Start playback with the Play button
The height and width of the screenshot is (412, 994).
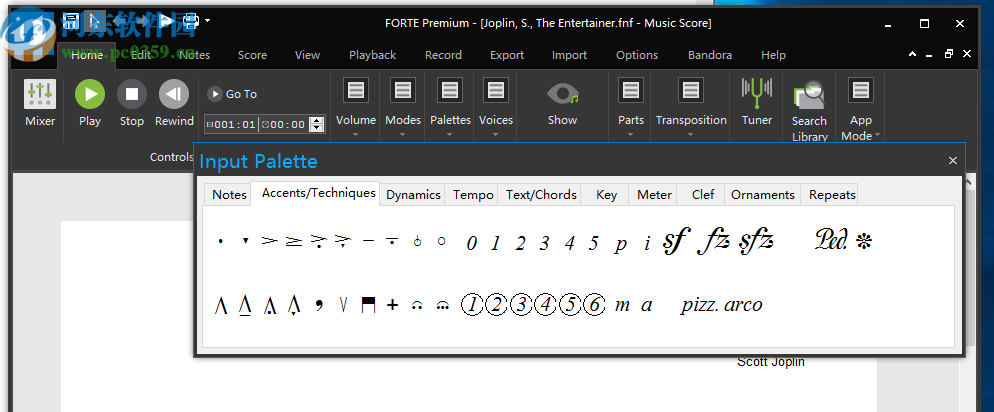click(x=90, y=103)
